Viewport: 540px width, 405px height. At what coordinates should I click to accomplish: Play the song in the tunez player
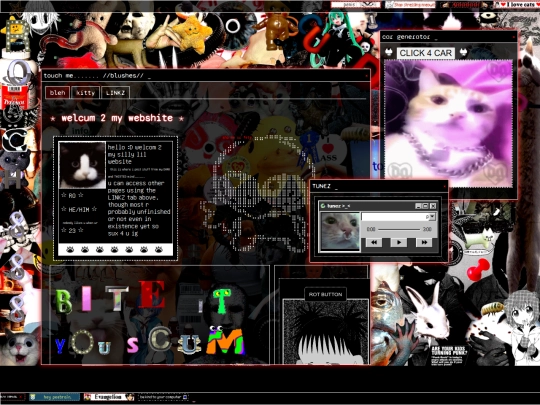point(399,242)
